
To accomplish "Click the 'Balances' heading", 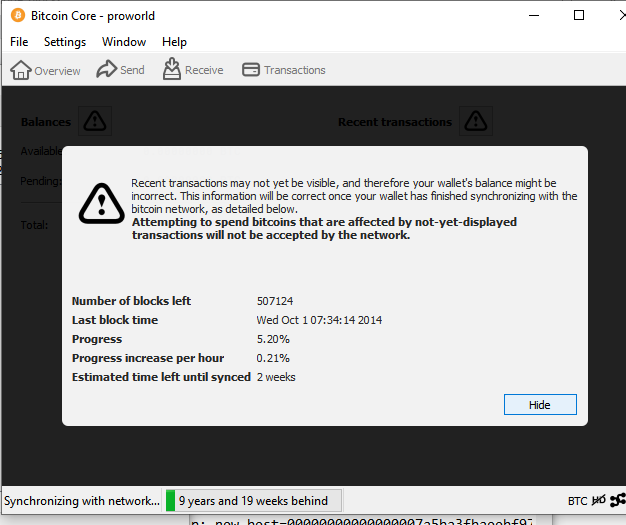I will tap(46, 122).
